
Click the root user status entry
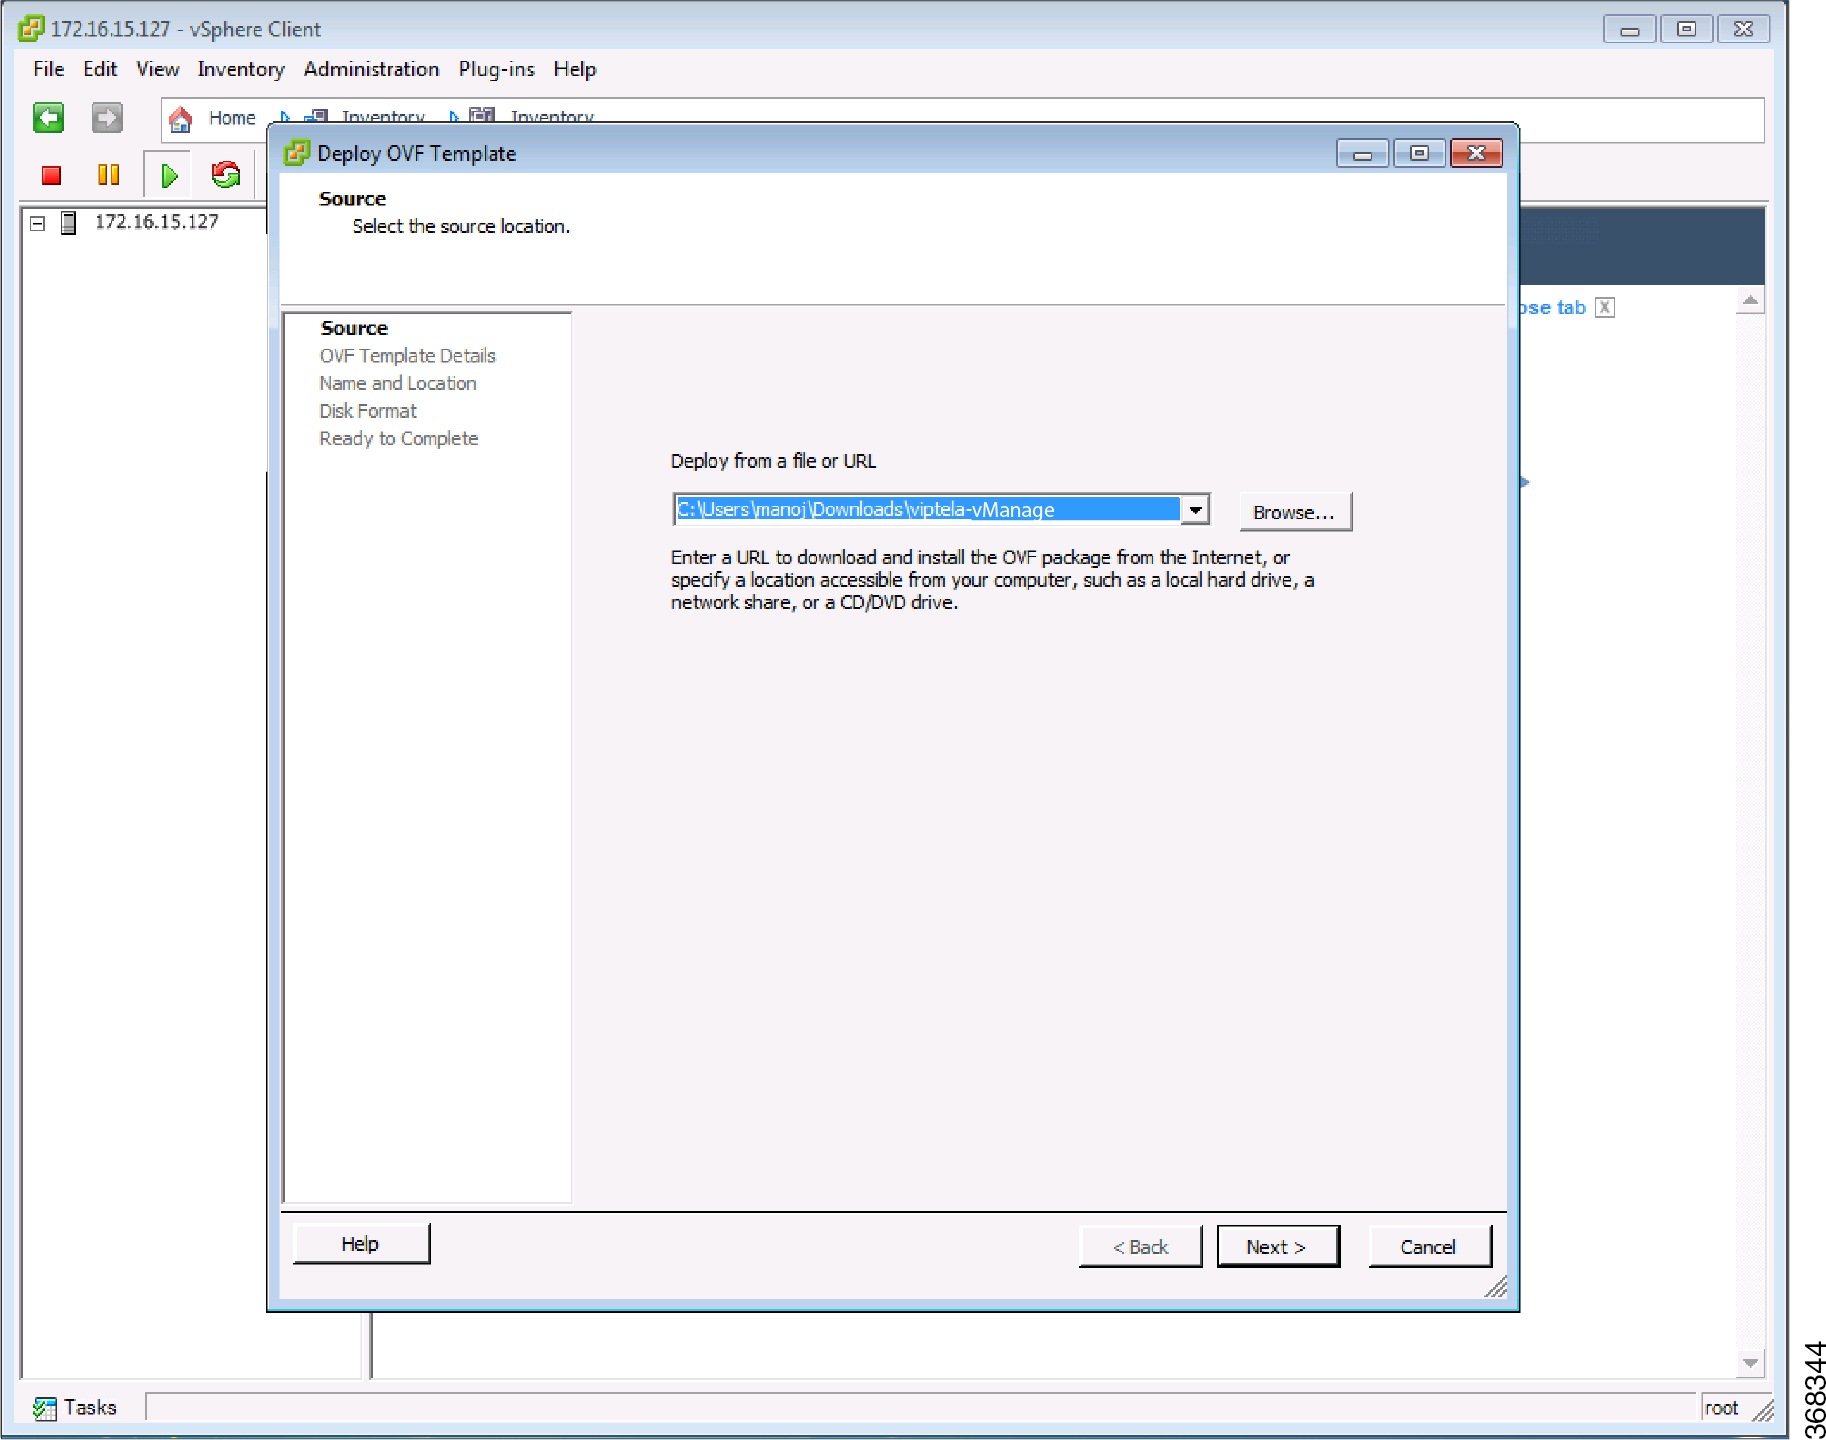pyautogui.click(x=1721, y=1408)
